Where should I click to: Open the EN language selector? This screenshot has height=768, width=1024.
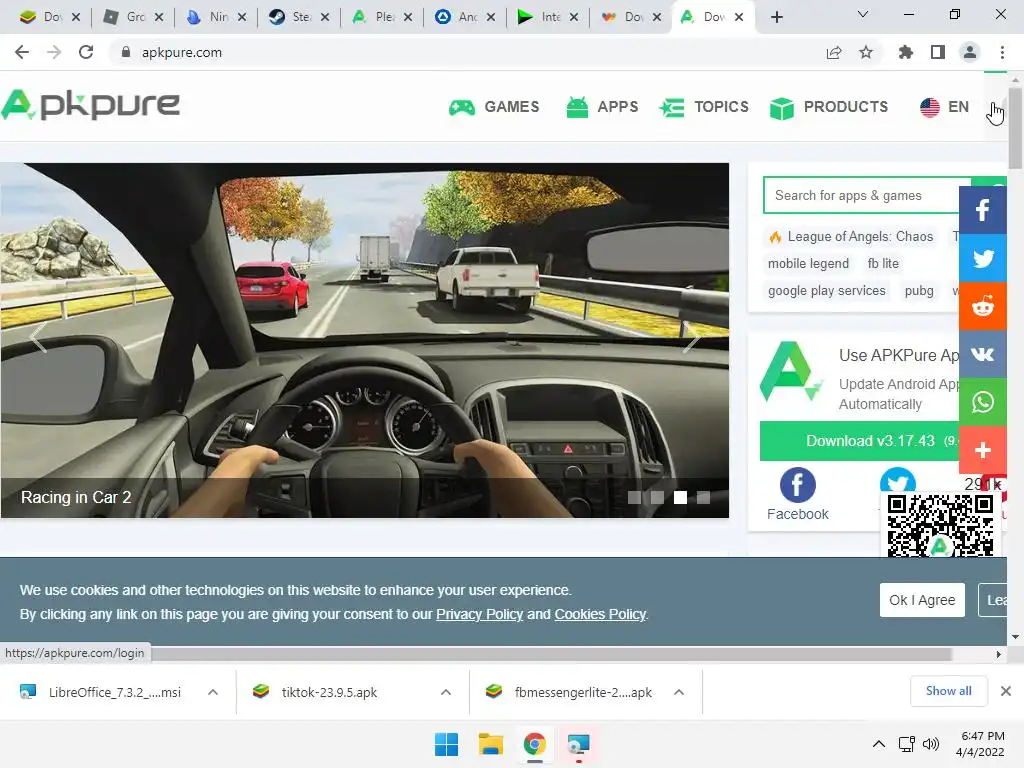pos(944,107)
